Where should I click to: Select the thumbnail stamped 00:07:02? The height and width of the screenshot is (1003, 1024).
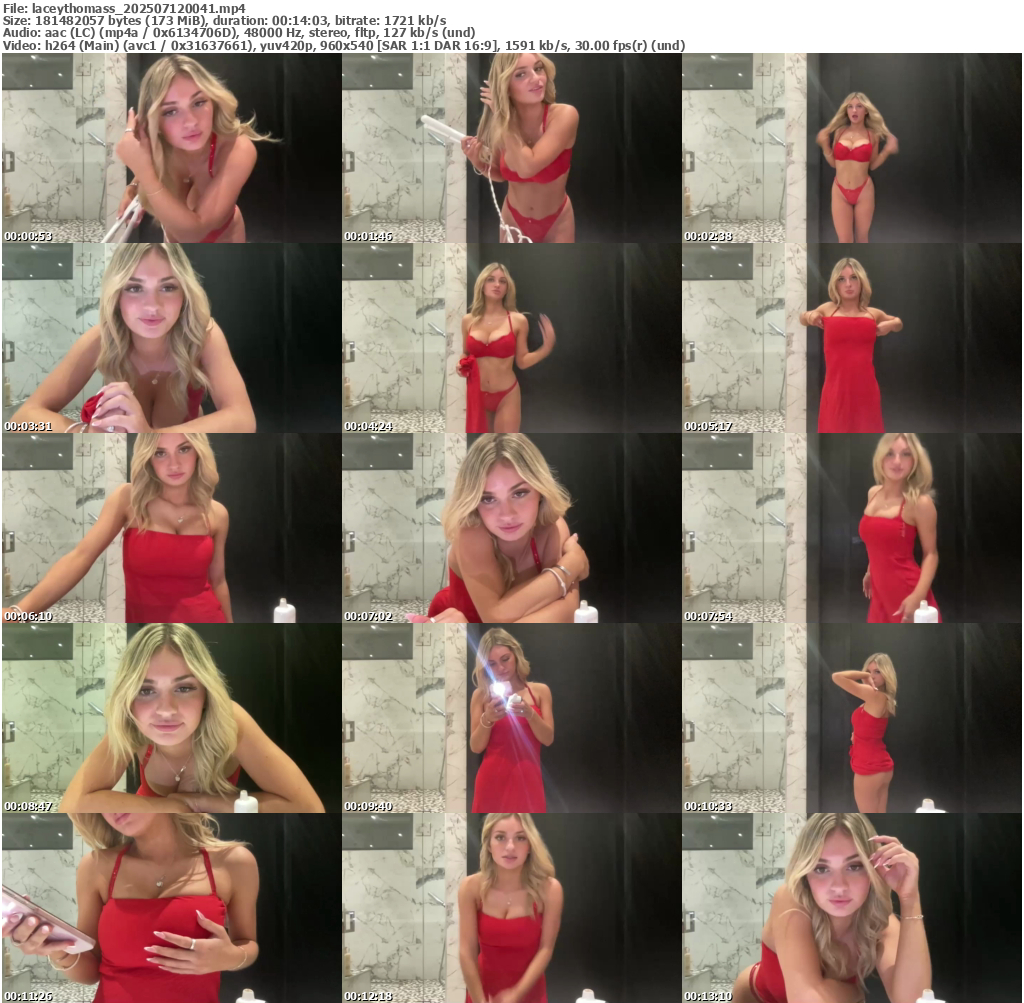[511, 528]
